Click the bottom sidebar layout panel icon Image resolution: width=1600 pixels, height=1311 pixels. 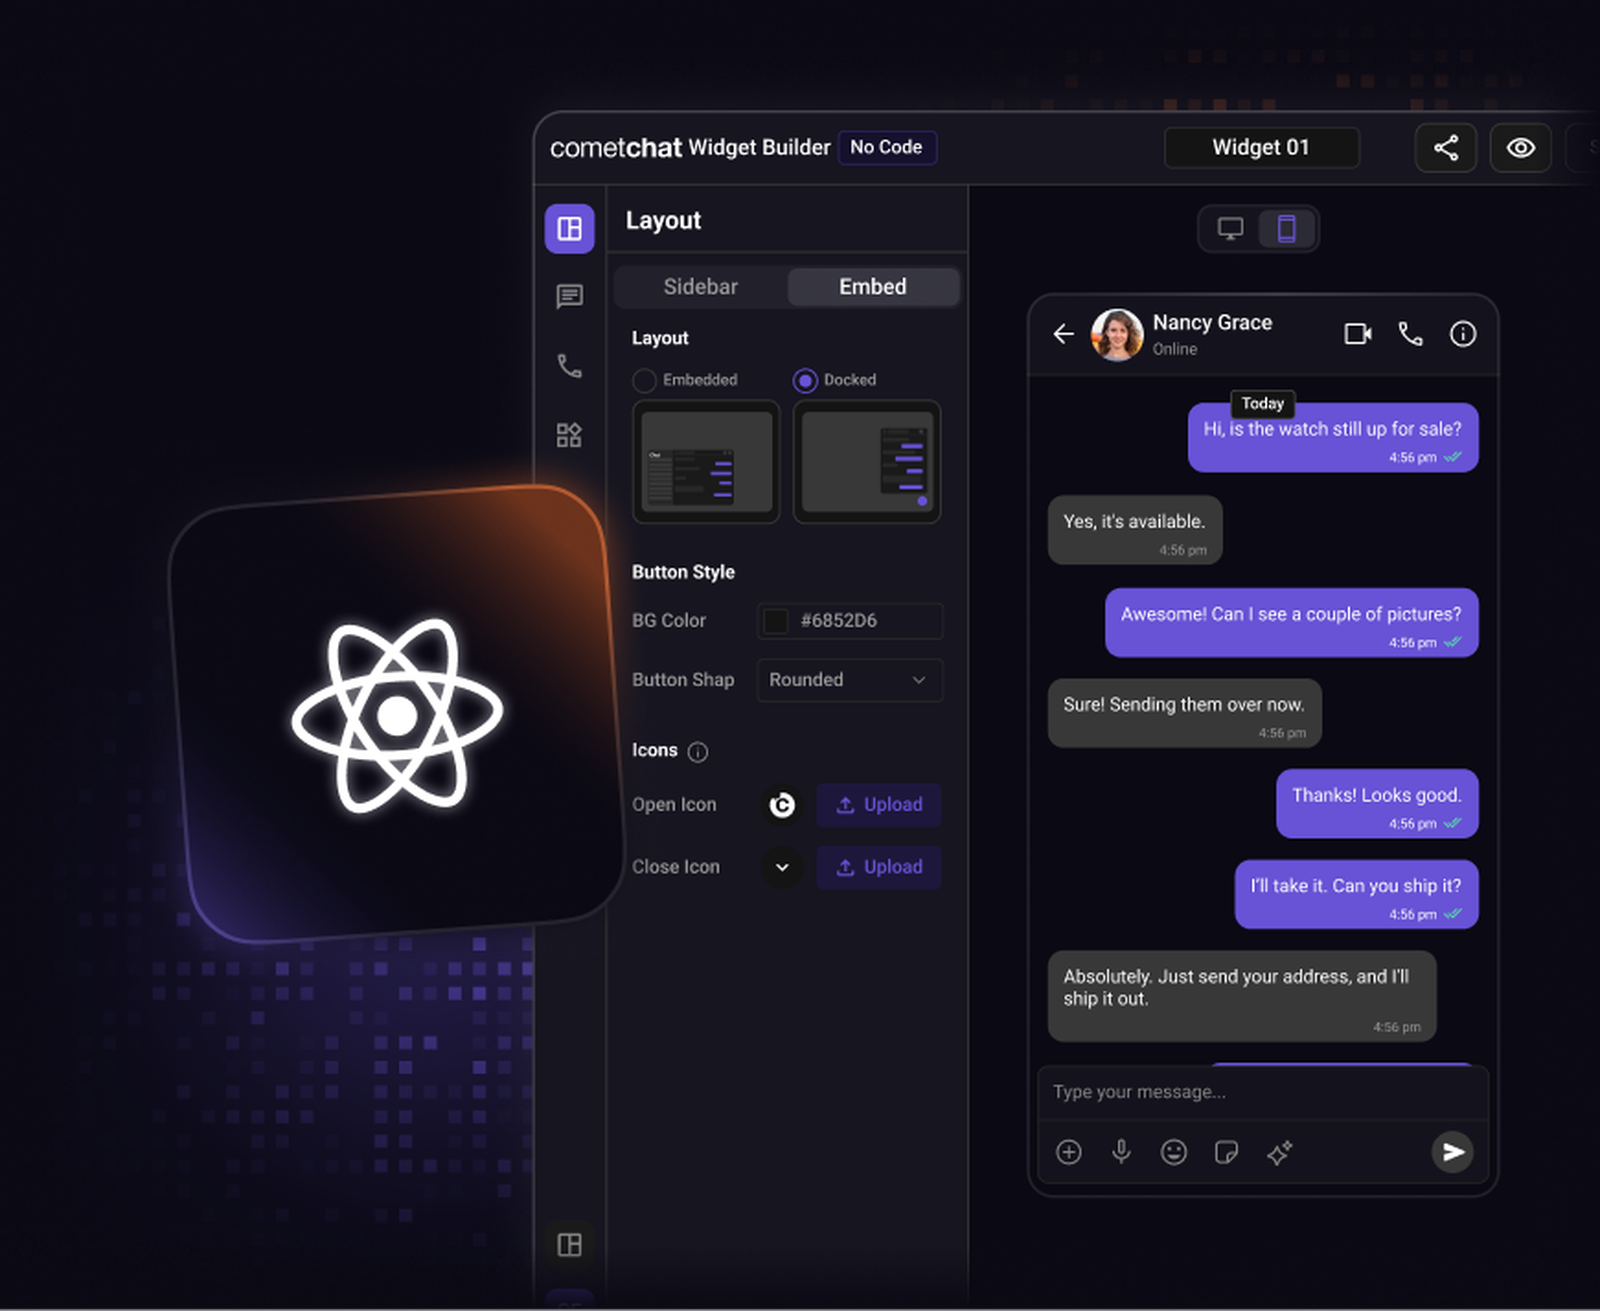click(x=570, y=1245)
